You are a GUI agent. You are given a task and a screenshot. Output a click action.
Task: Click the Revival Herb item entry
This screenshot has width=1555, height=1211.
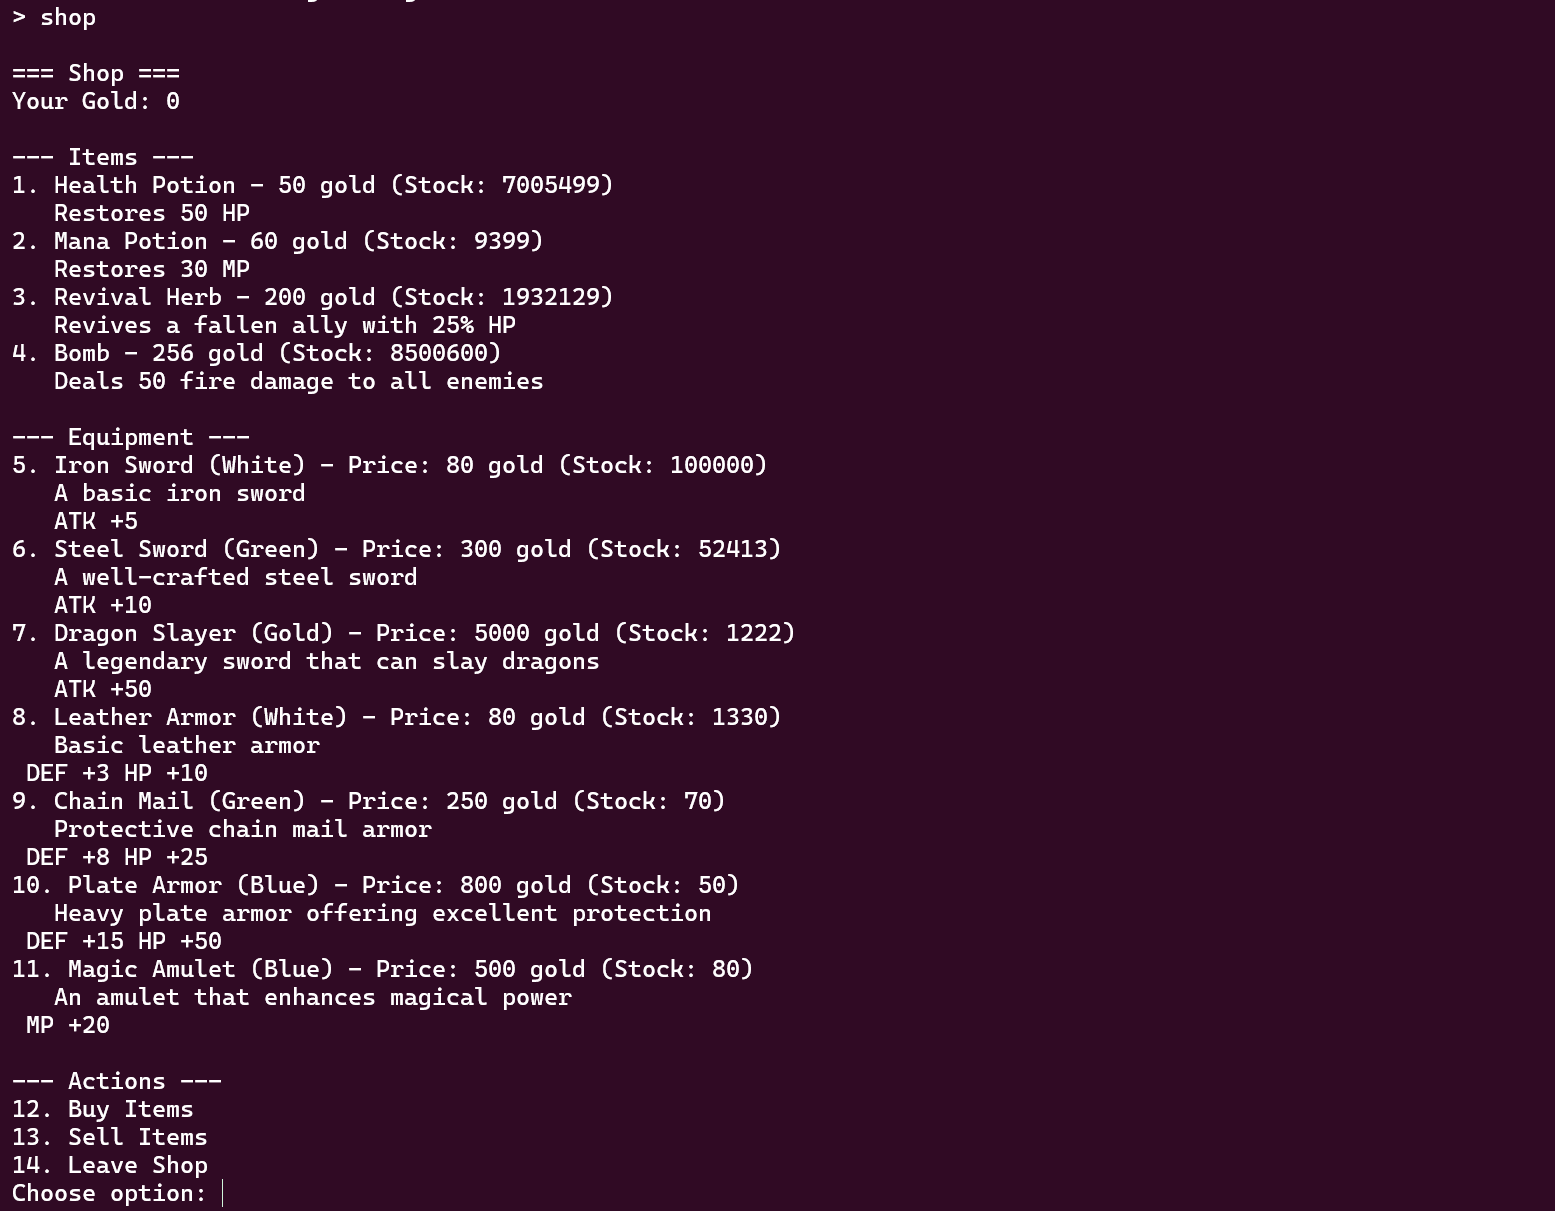pos(312,297)
